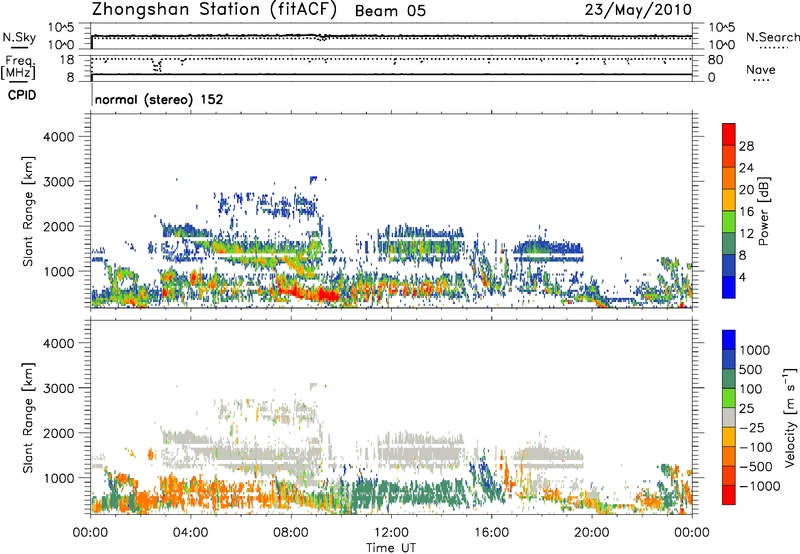
Task: Click the '20:00' time axis label
Action: [592, 533]
